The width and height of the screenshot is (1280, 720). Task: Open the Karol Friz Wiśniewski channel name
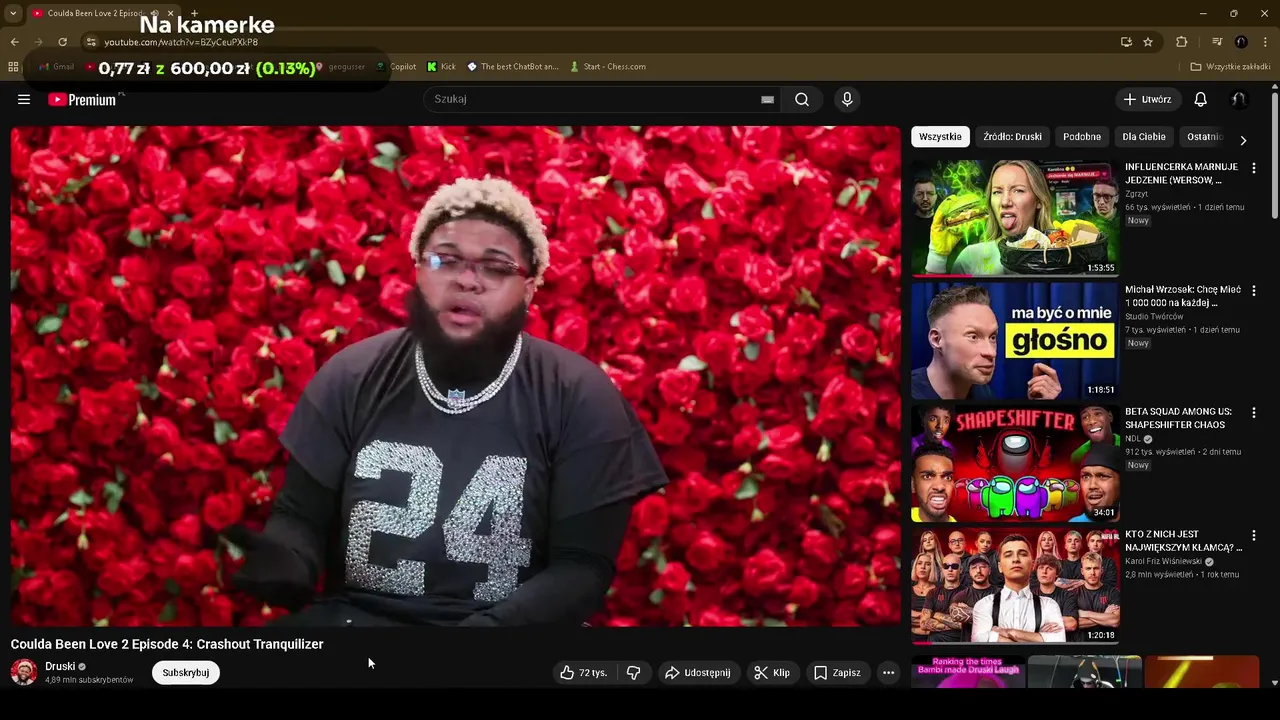pyautogui.click(x=1163, y=562)
